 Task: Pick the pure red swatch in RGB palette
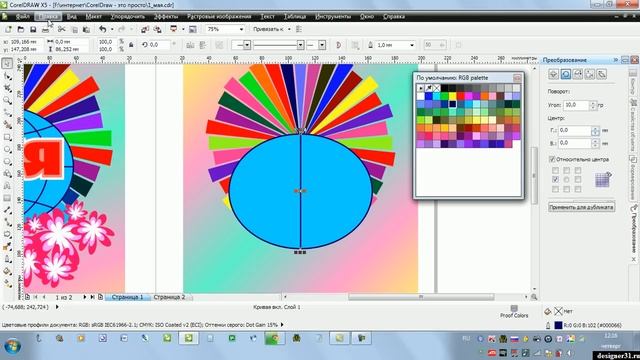tap(460, 96)
